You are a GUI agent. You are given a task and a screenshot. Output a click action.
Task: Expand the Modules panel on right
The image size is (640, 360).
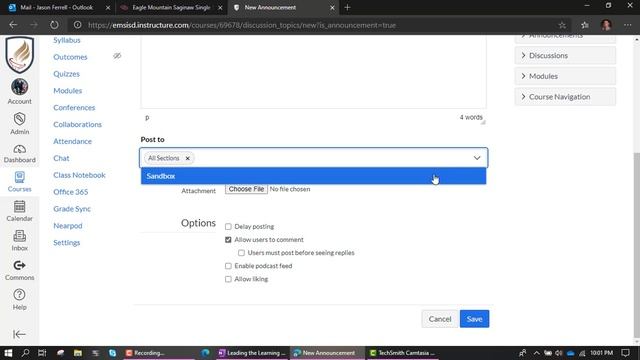tap(565, 76)
